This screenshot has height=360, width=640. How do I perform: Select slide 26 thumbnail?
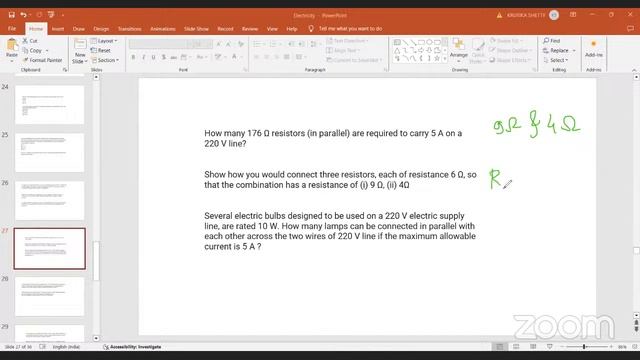pos(49,201)
